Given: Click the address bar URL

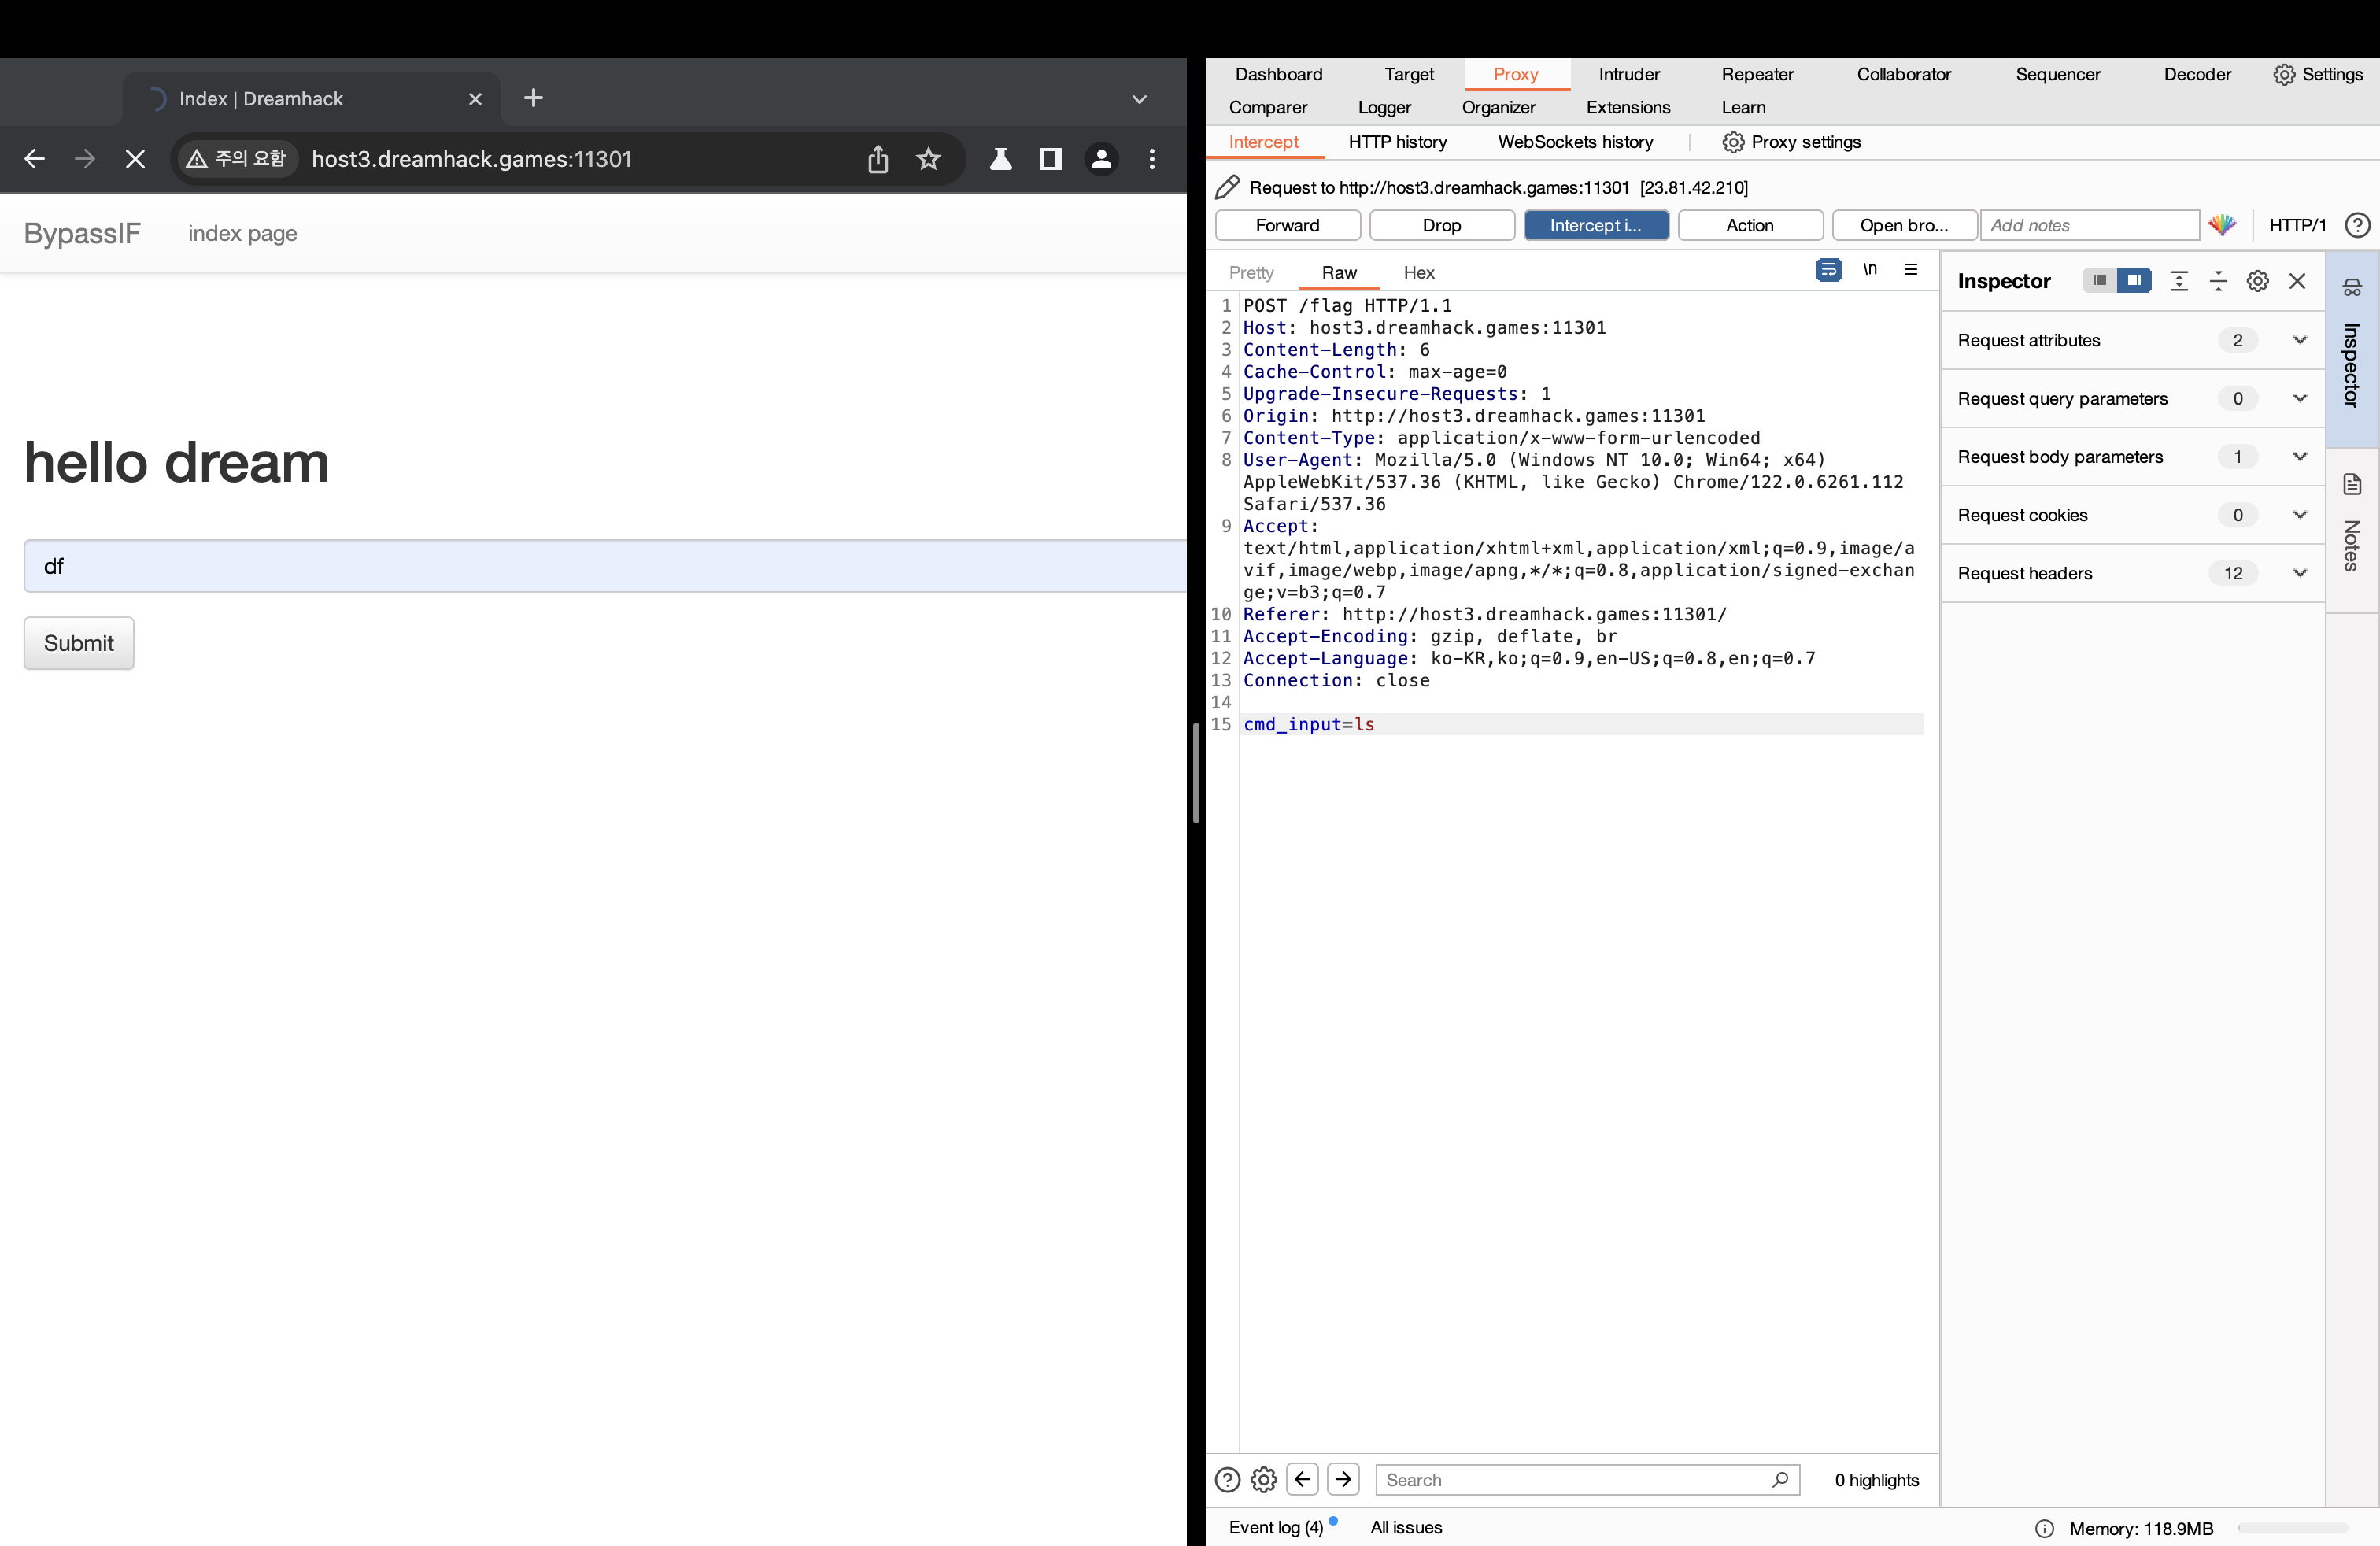Looking at the screenshot, I should (471, 159).
